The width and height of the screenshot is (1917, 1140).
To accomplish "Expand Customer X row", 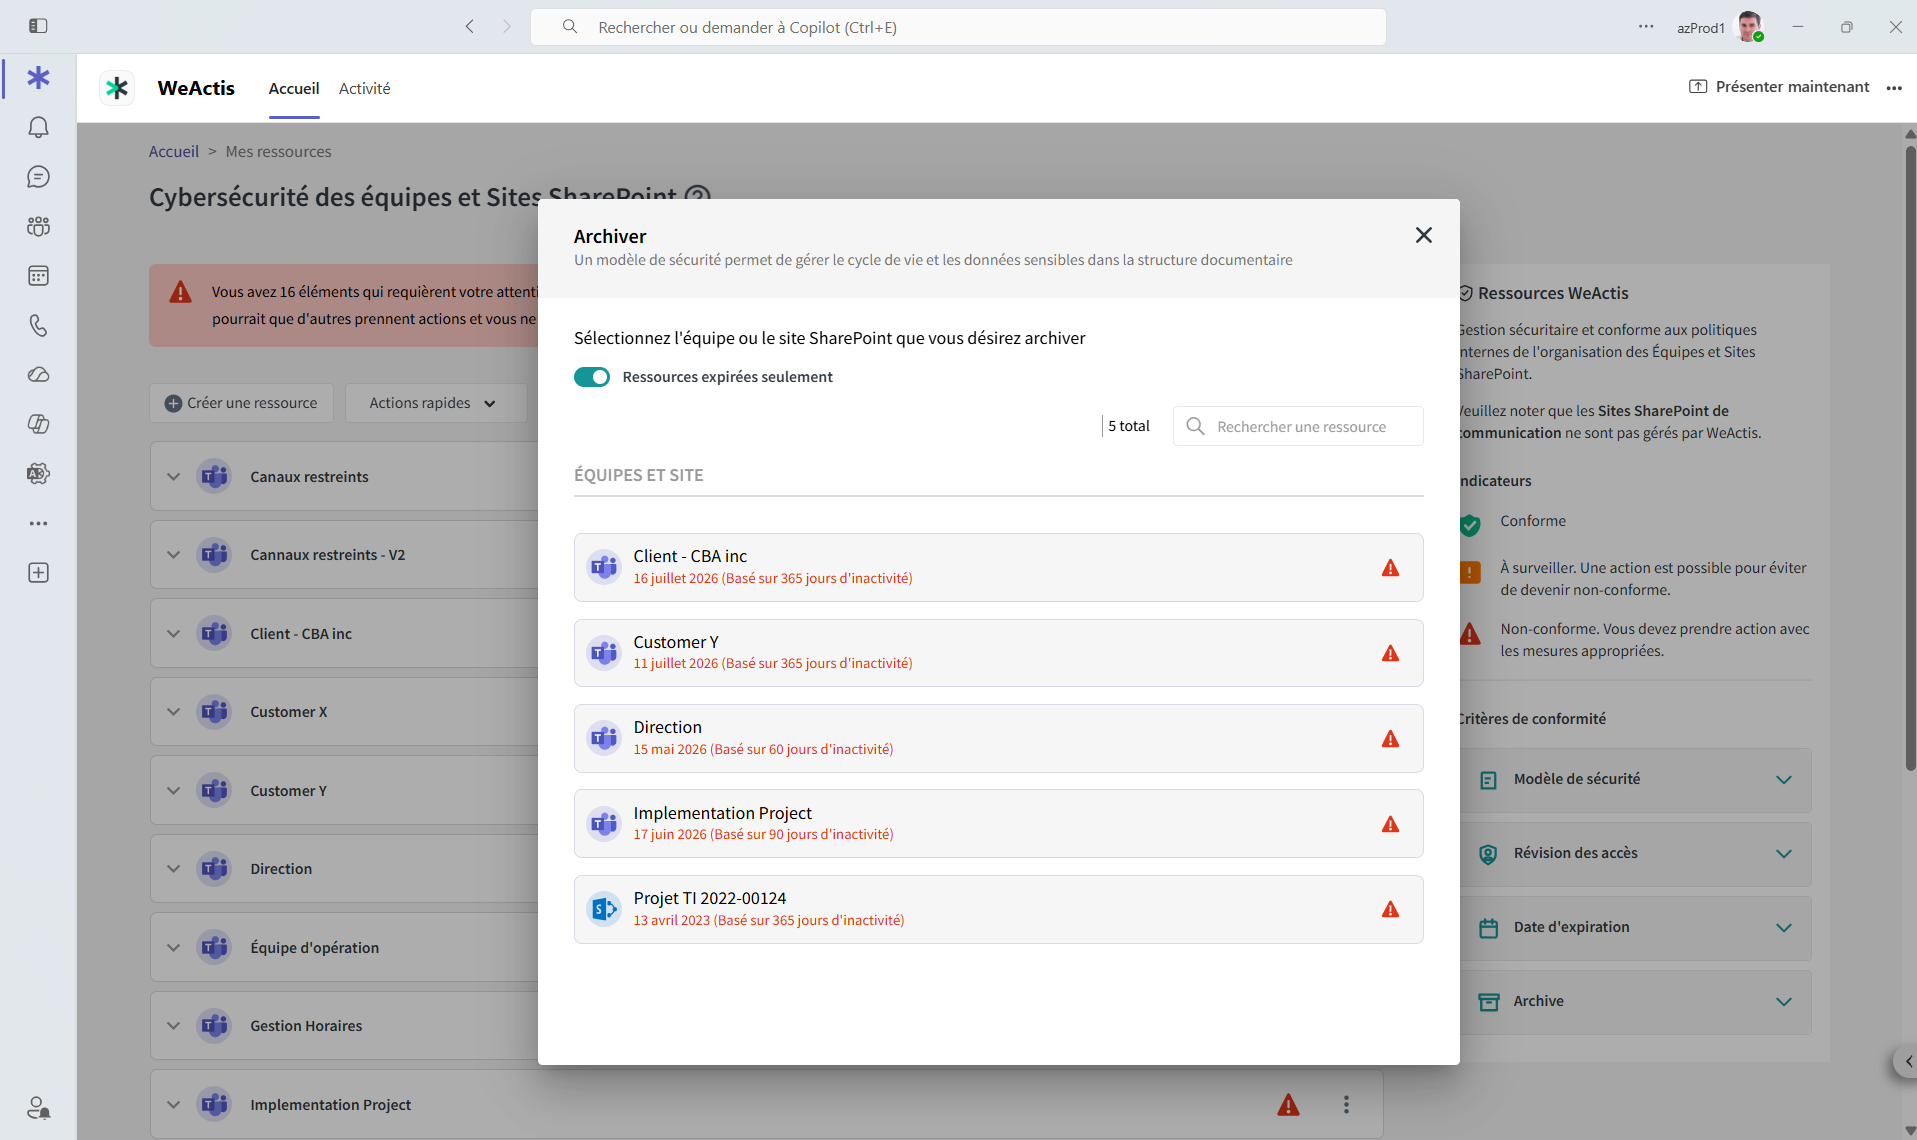I will pyautogui.click(x=174, y=712).
